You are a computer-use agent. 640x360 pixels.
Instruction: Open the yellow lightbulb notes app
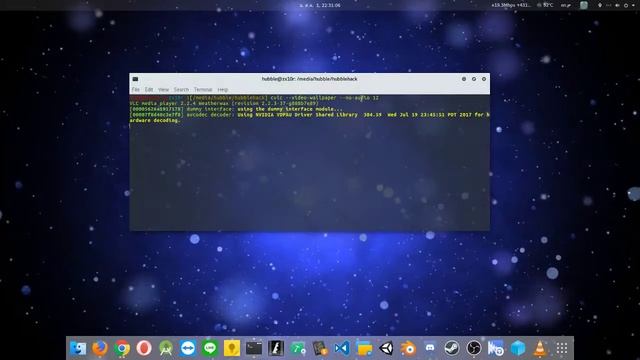(x=232, y=348)
